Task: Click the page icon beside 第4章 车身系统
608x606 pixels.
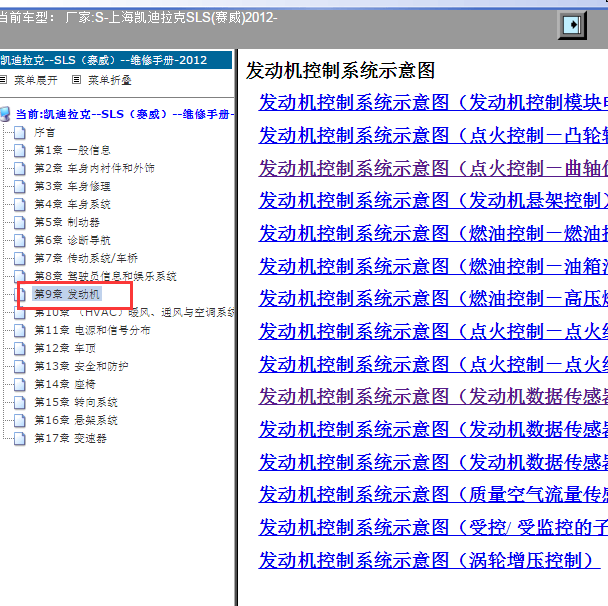Action: point(19,204)
